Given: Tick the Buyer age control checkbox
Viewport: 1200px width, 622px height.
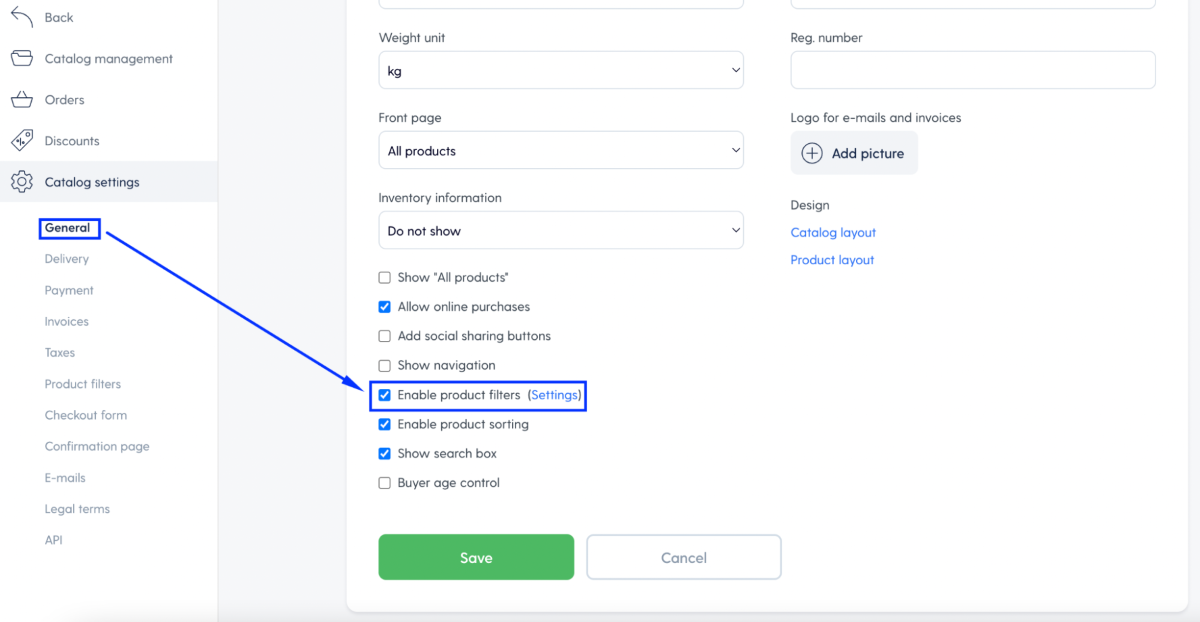Looking at the screenshot, I should tap(384, 483).
